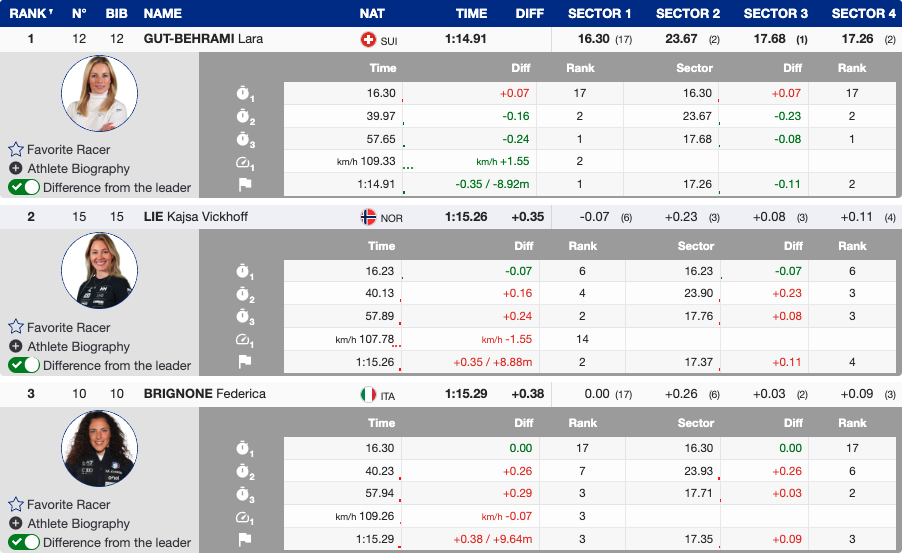Viewport: 905px width, 557px height.
Task: Click the star icon beside Gut-Behrami's Favorite Racer
Action: coord(16,149)
